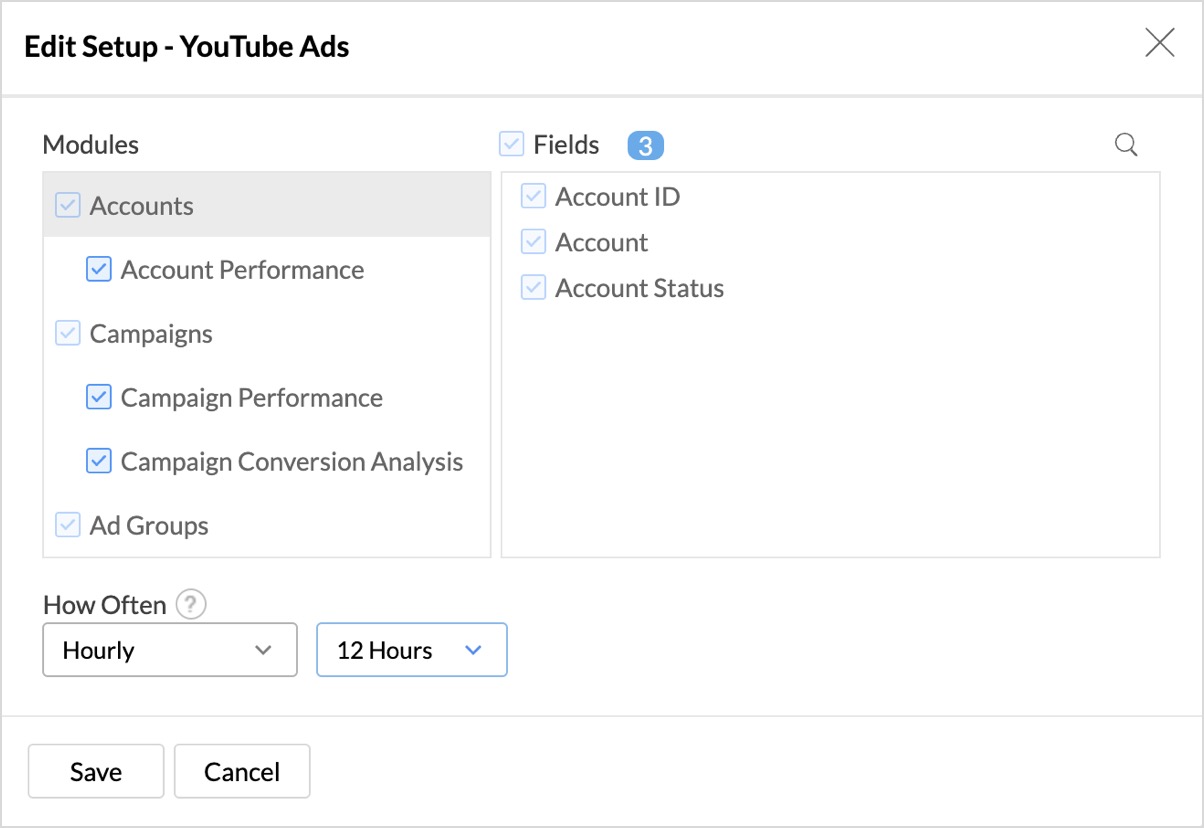Toggle the Account ID field checkbox
This screenshot has height=828, width=1204.
[x=533, y=196]
